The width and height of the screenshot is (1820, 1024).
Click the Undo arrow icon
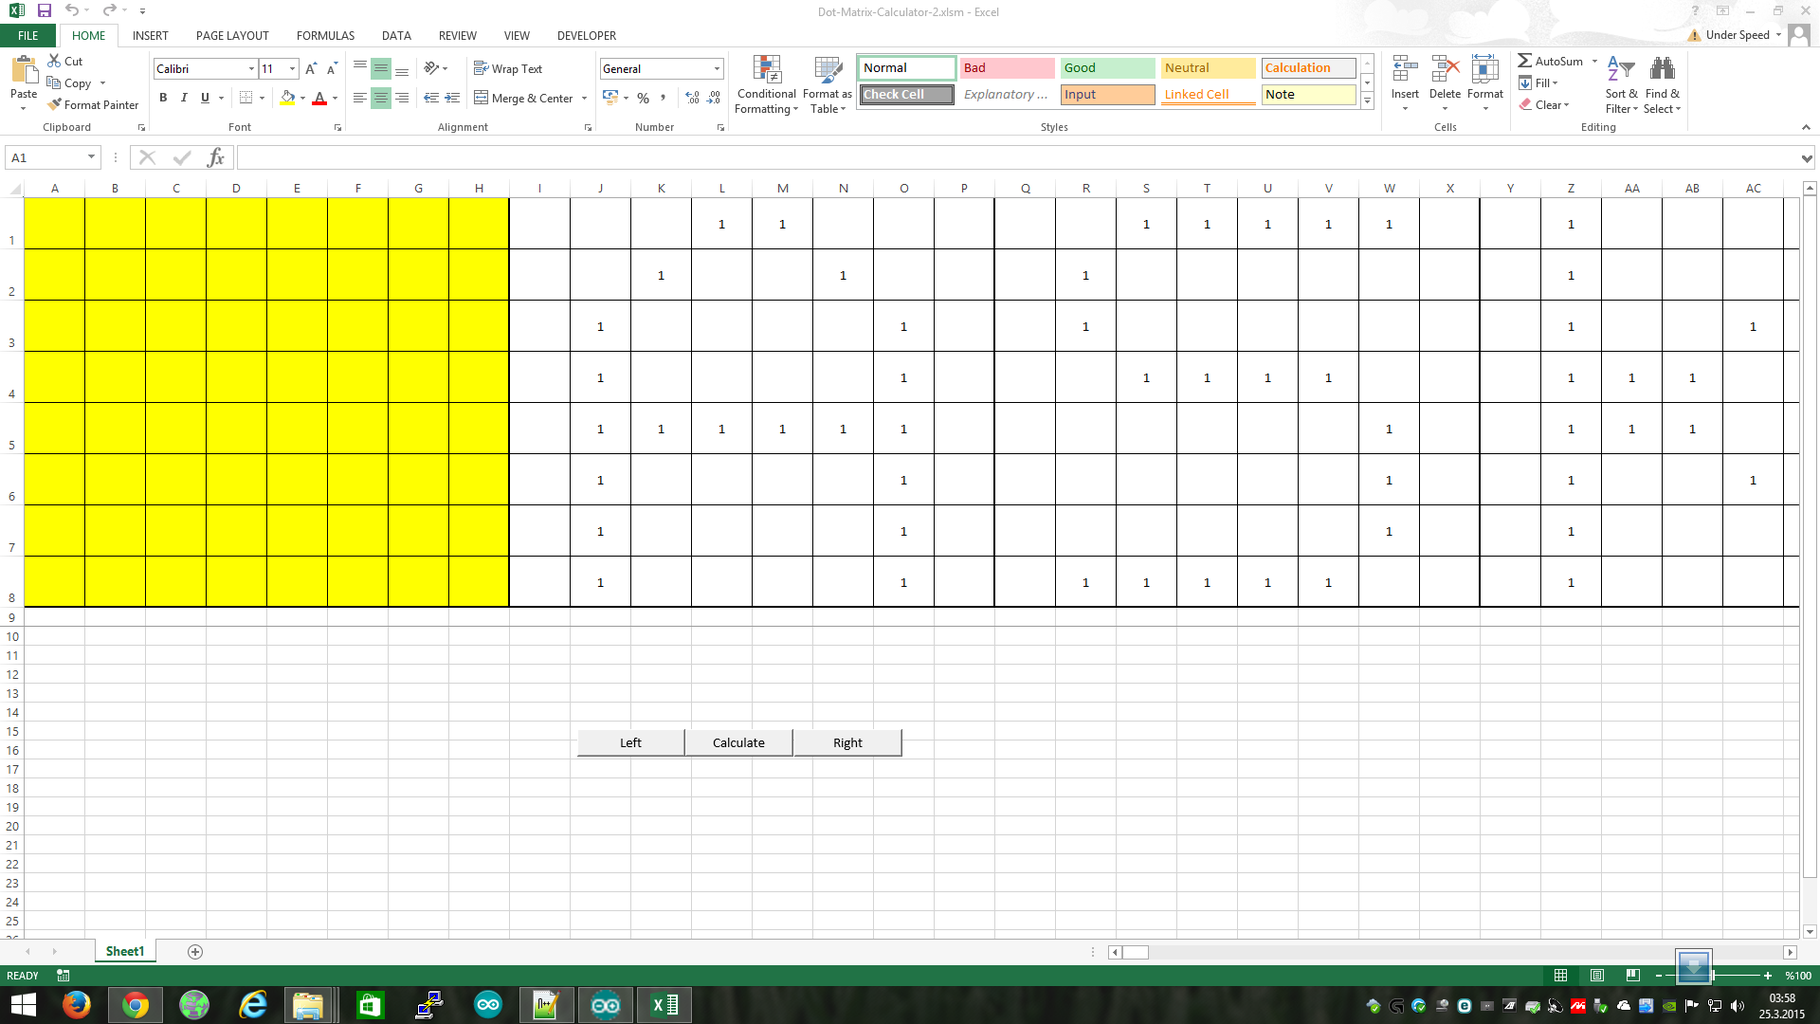[x=72, y=11]
